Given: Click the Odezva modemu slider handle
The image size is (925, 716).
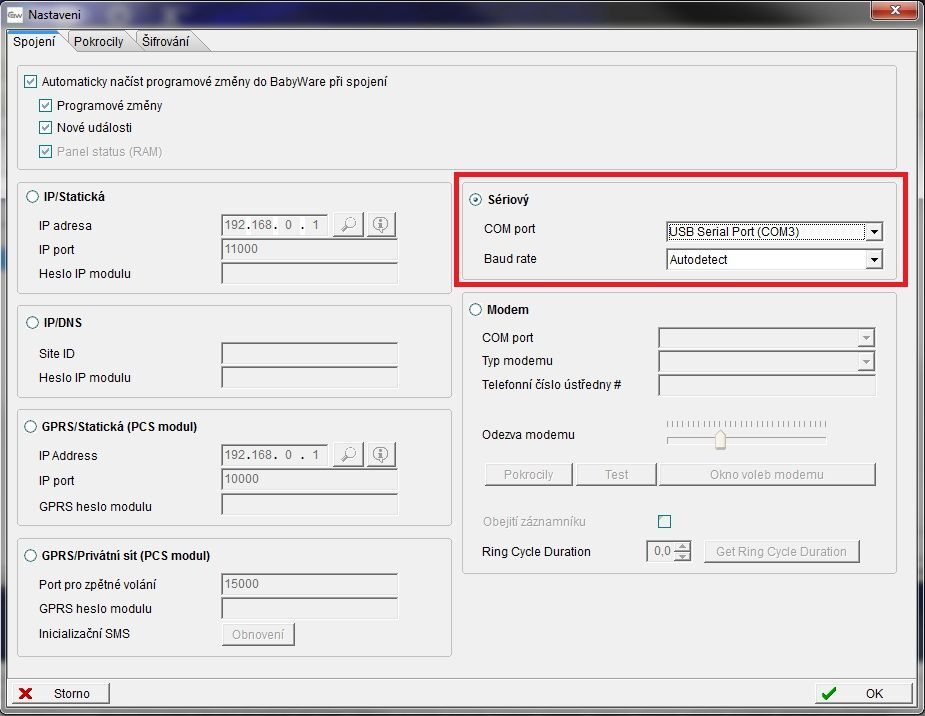Looking at the screenshot, I should point(718,440).
